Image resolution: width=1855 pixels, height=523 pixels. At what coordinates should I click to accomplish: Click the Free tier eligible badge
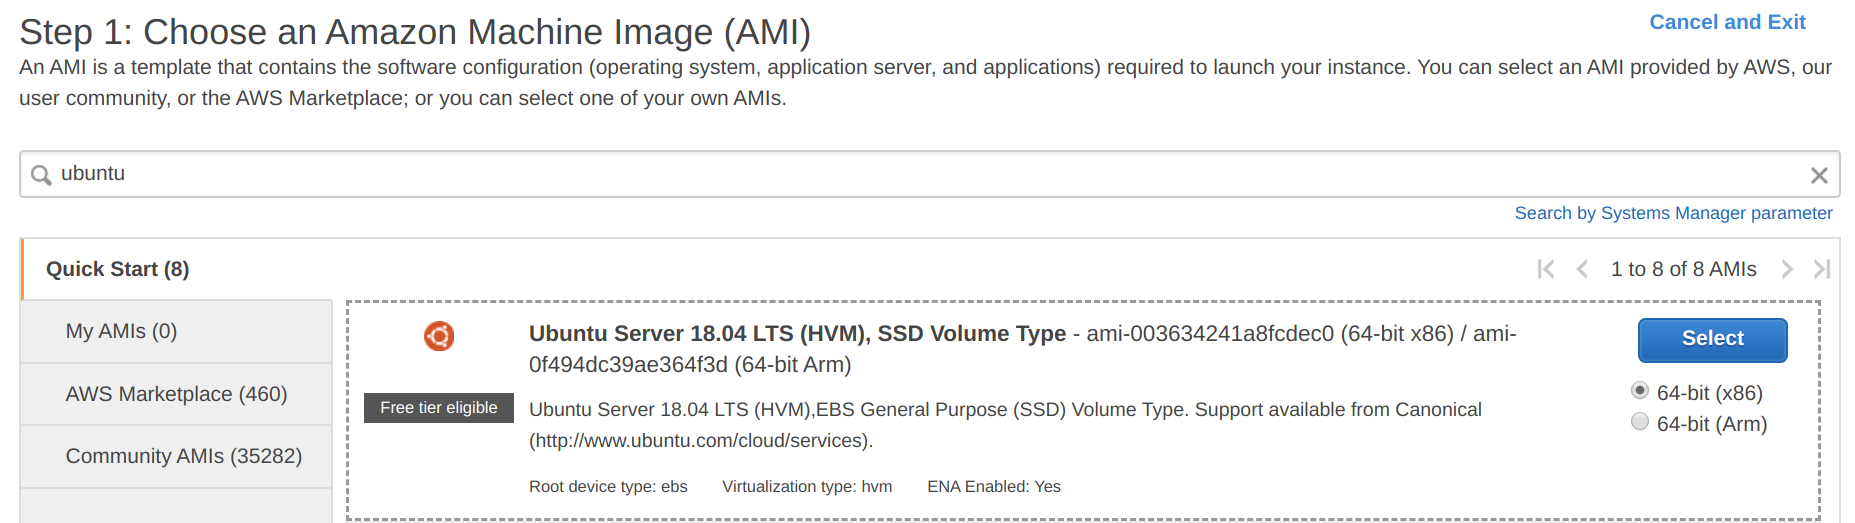(438, 408)
